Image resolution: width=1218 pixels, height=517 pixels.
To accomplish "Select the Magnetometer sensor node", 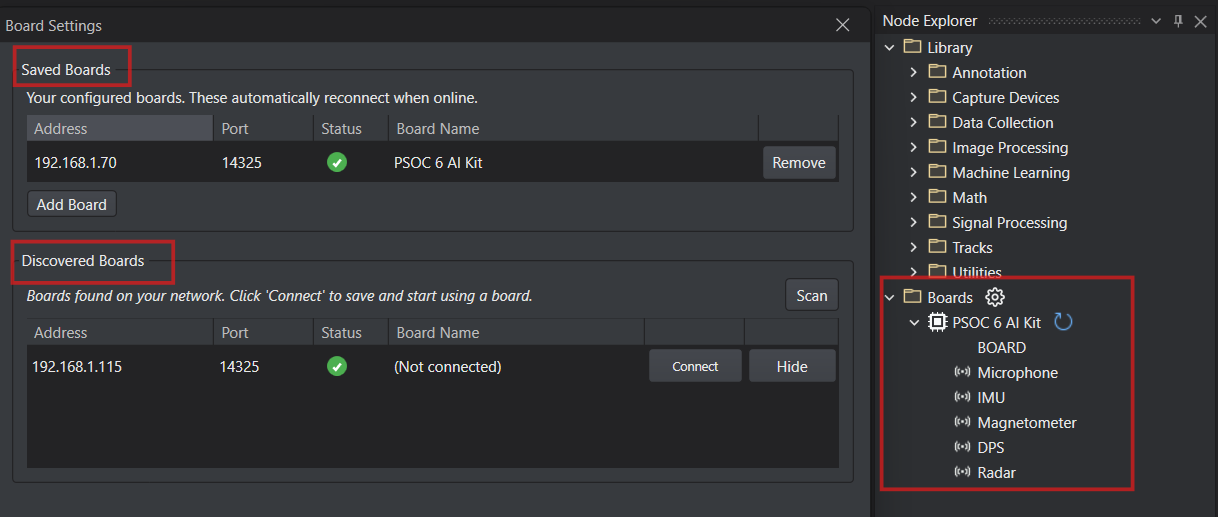I will pos(1026,423).
